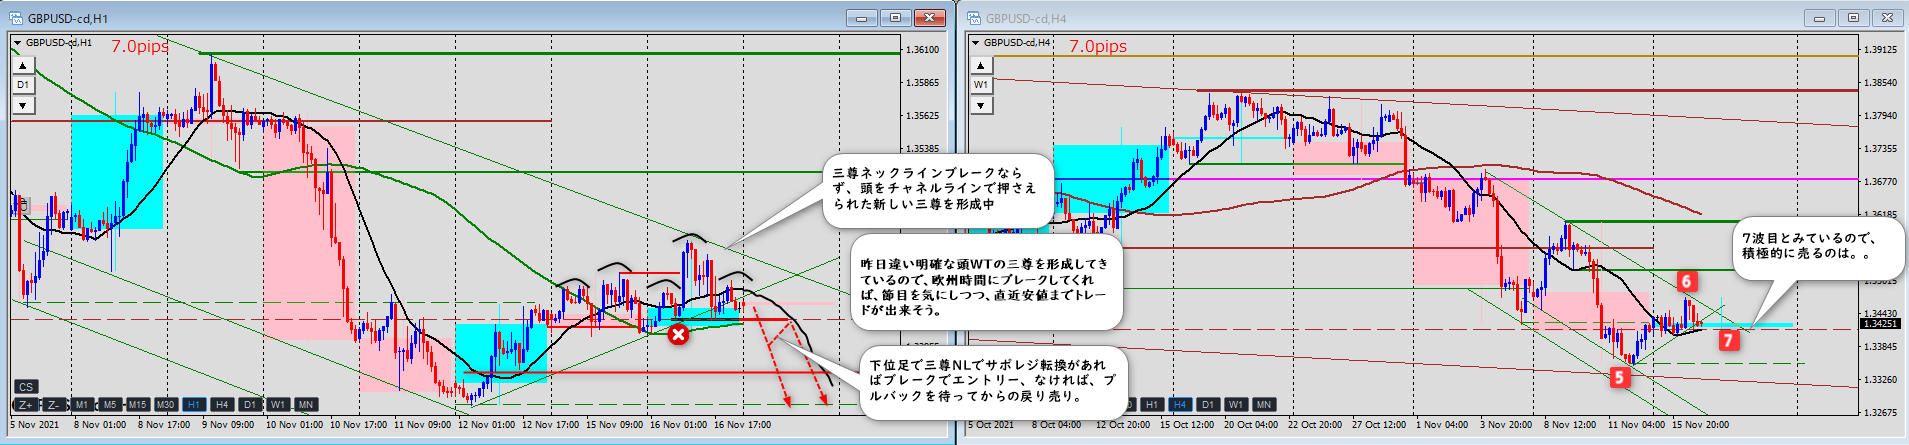Screen dimensions: 1909x445
Task: Minimize the GBPUSD-cd,H4 chart window
Action: pyautogui.click(x=1819, y=18)
